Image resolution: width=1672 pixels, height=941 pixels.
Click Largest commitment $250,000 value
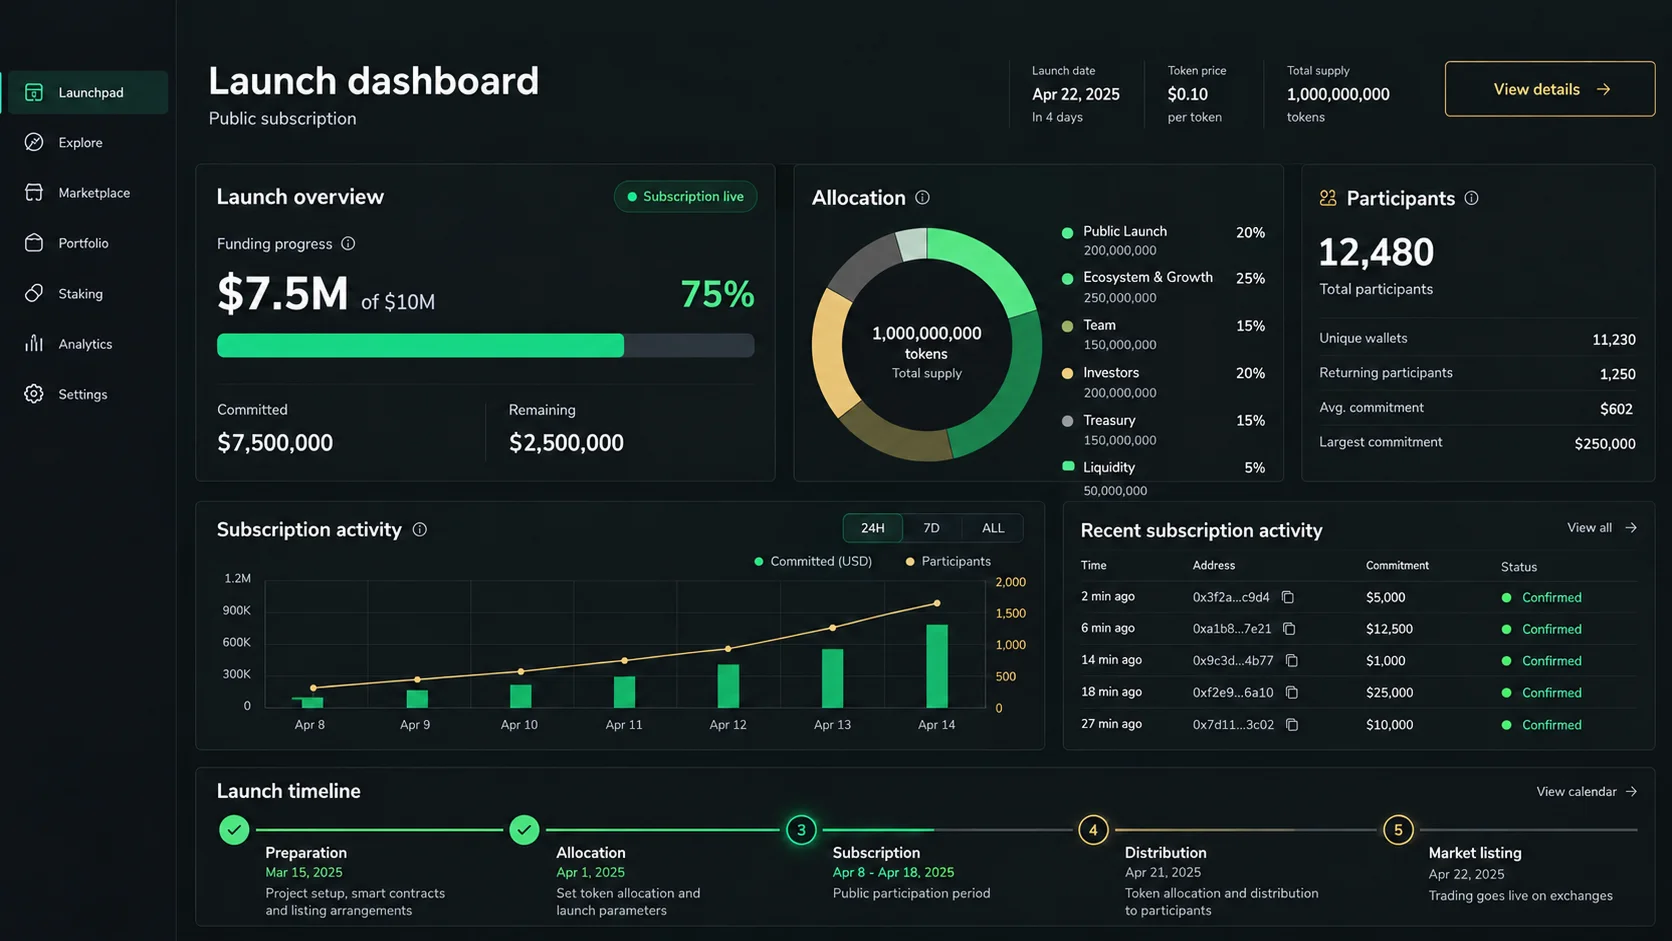1605,443
